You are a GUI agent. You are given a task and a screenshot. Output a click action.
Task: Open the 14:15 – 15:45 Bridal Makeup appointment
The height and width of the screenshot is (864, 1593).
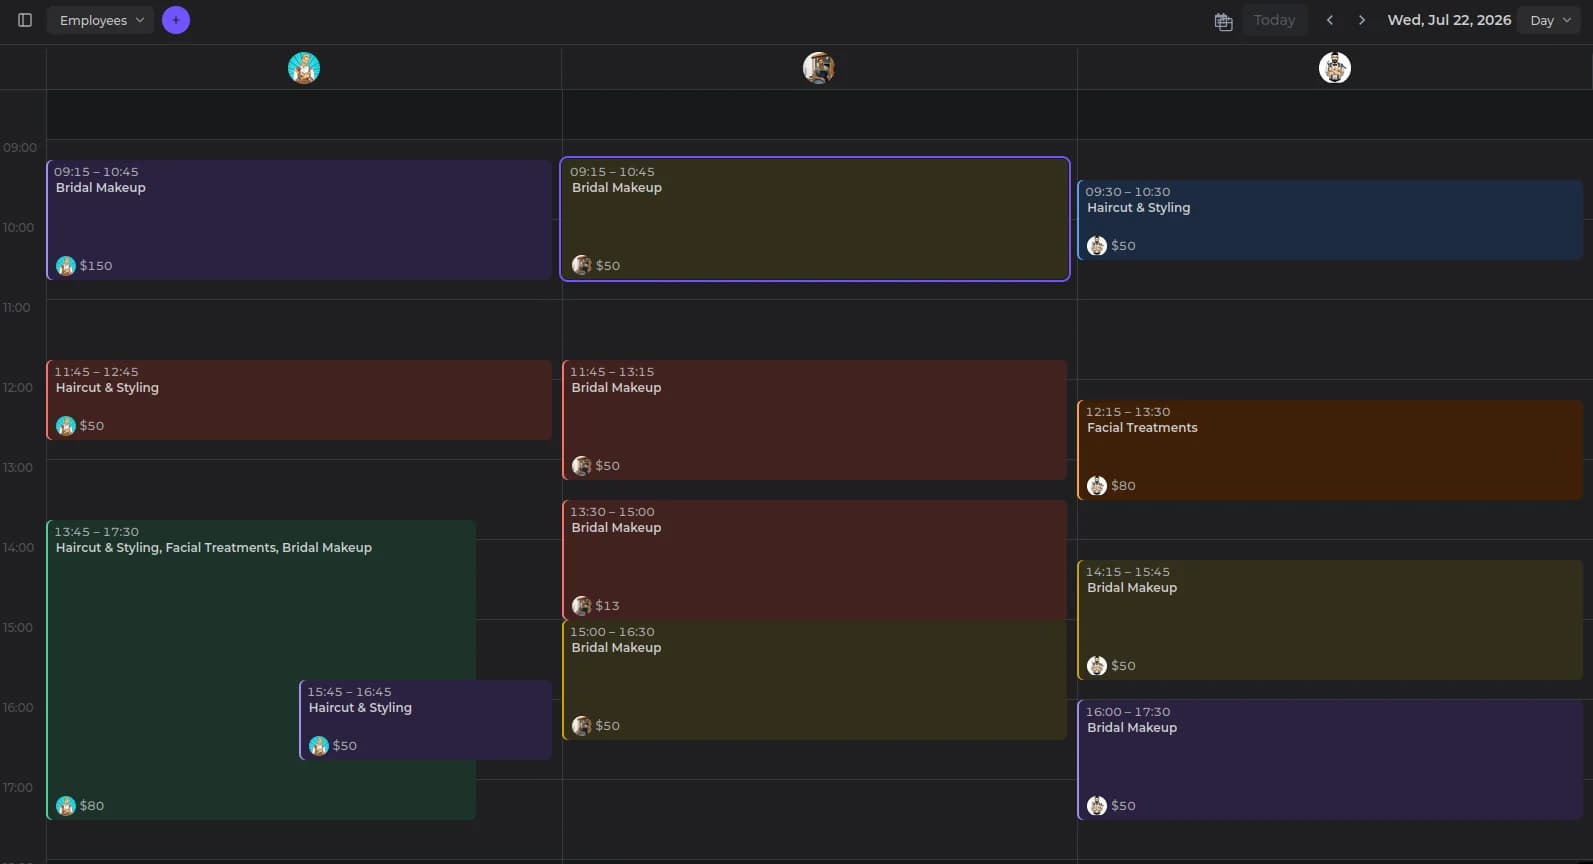coord(1330,620)
